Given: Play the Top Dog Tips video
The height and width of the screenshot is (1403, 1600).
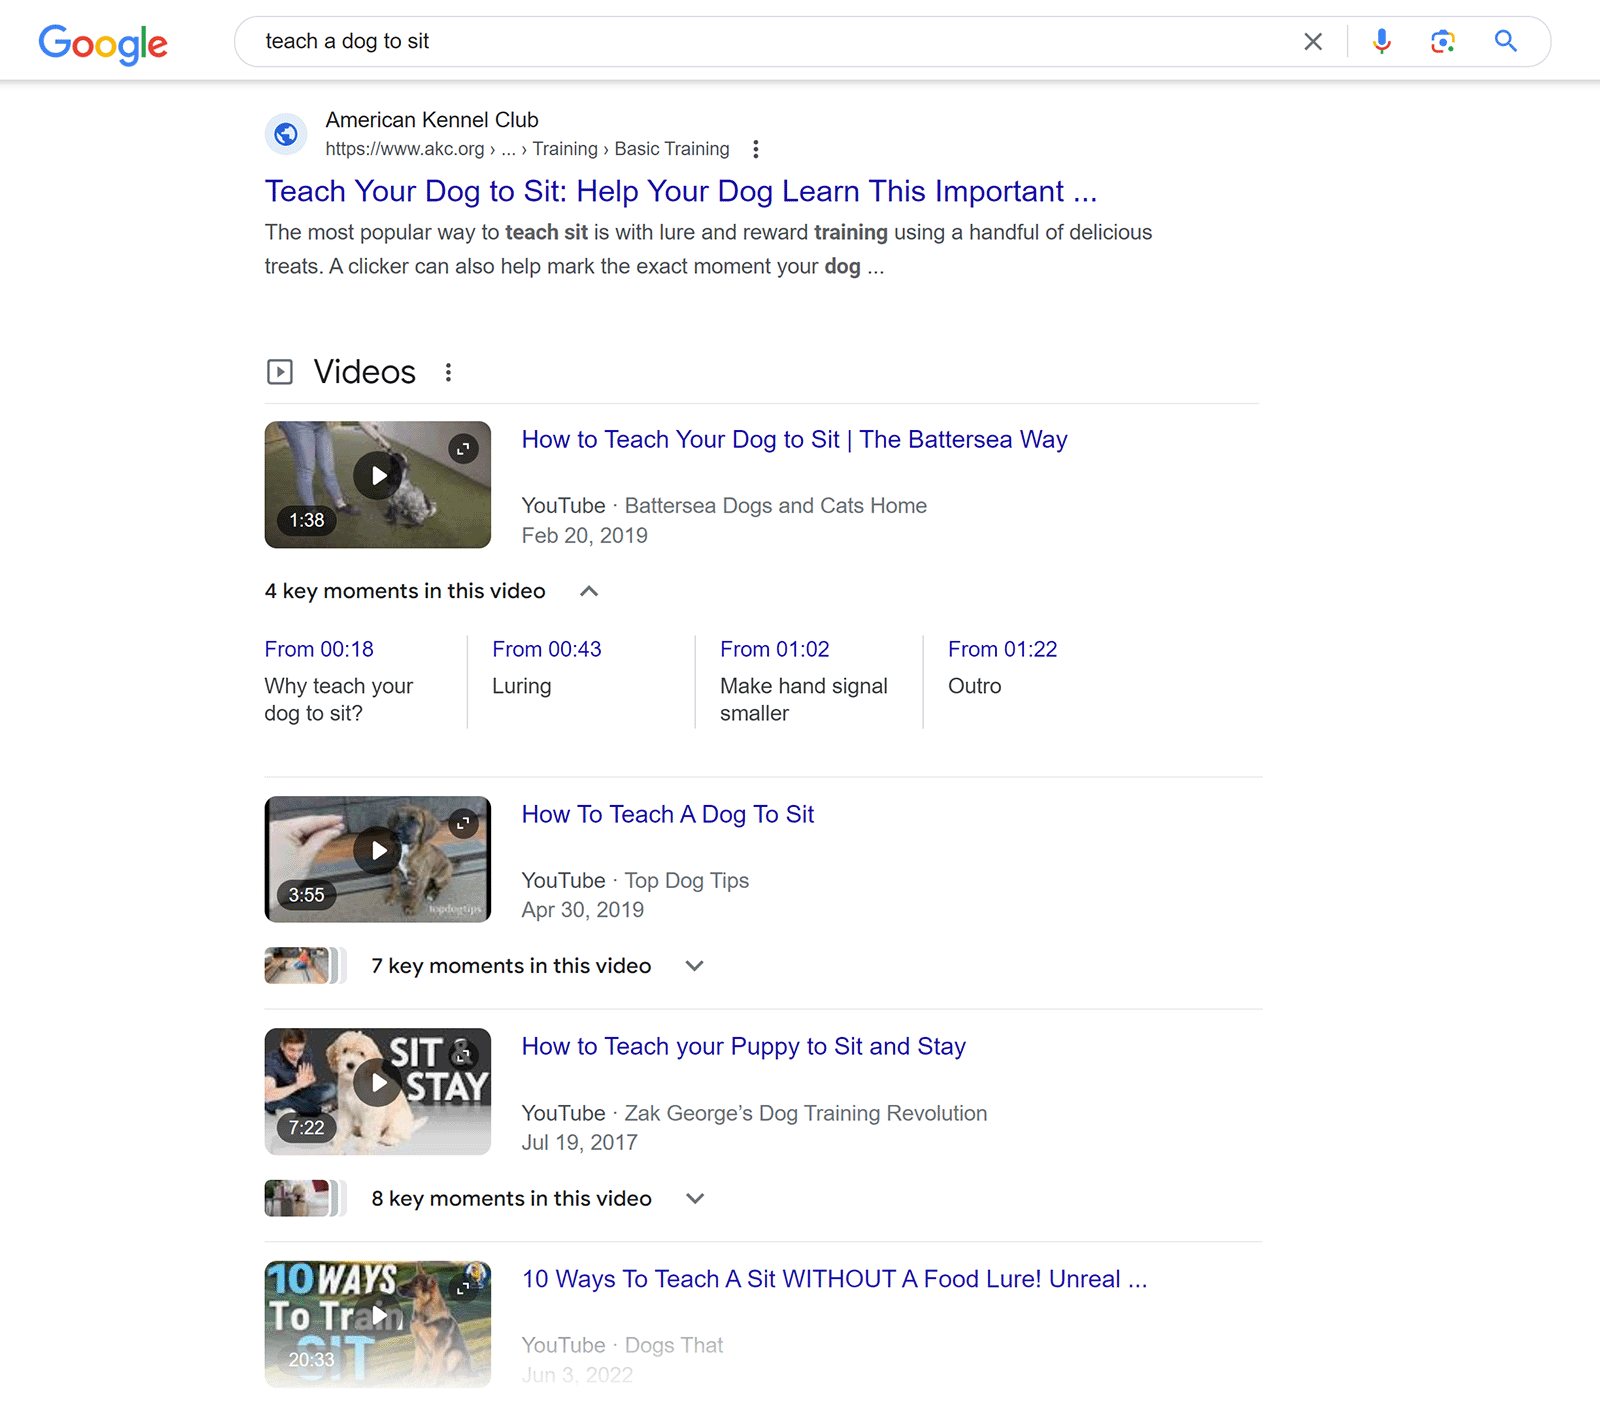Looking at the screenshot, I should [x=377, y=851].
